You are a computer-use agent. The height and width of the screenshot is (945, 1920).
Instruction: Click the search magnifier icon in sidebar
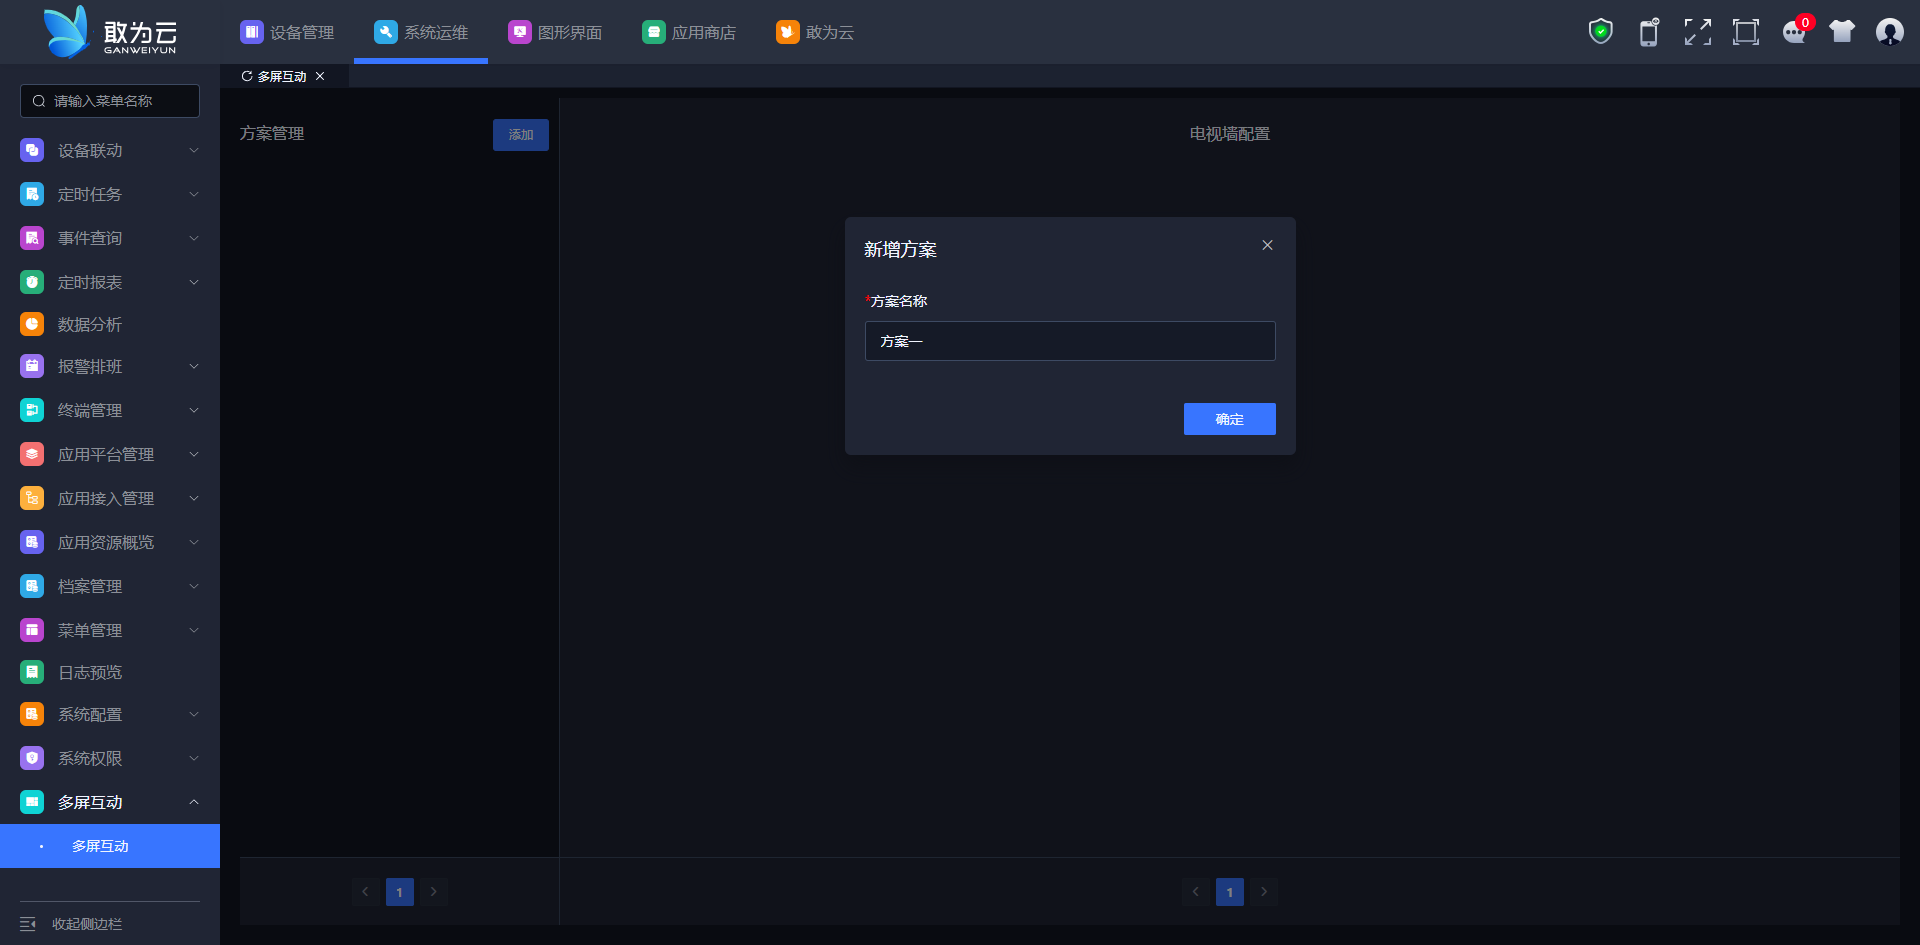(39, 101)
